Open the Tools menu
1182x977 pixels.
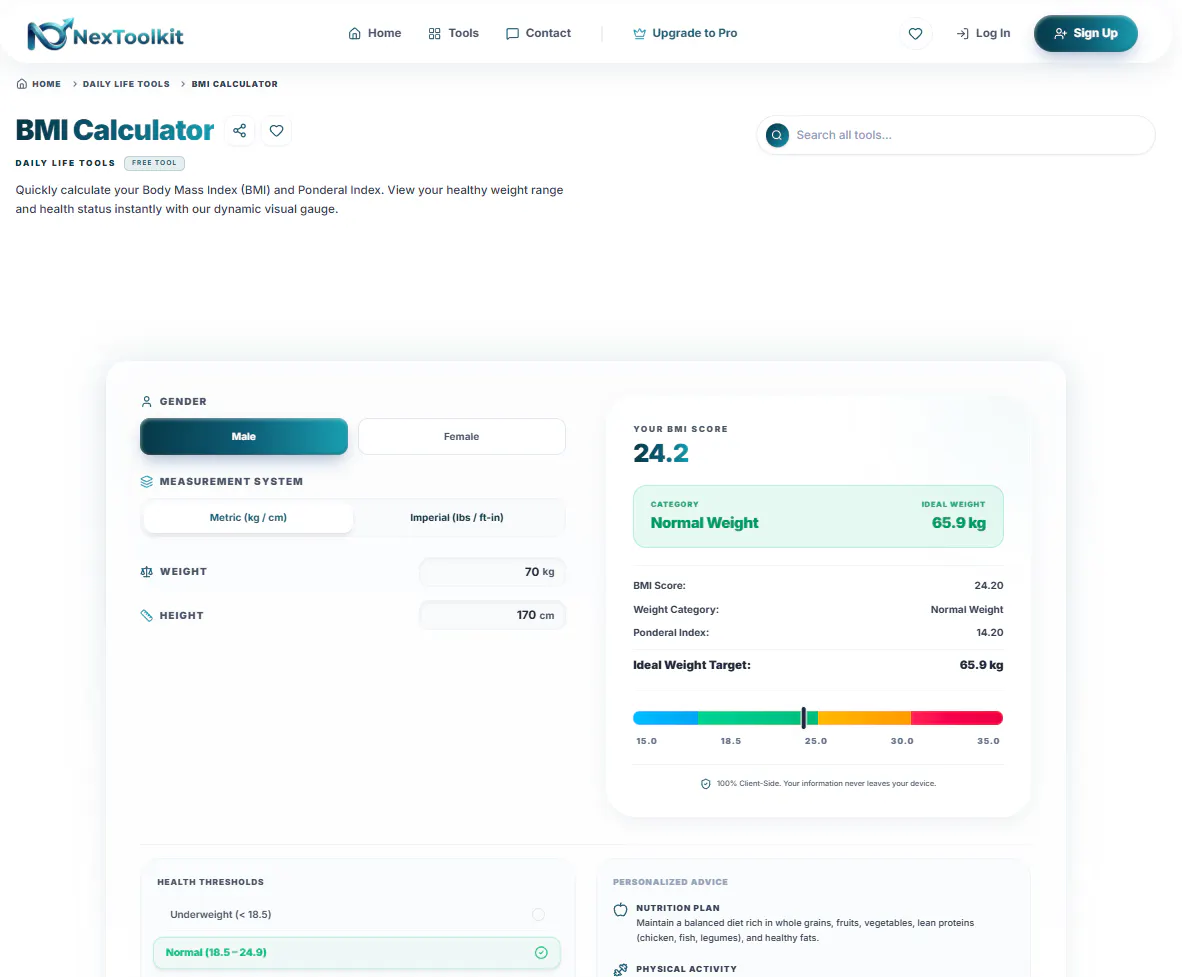pyautogui.click(x=453, y=33)
